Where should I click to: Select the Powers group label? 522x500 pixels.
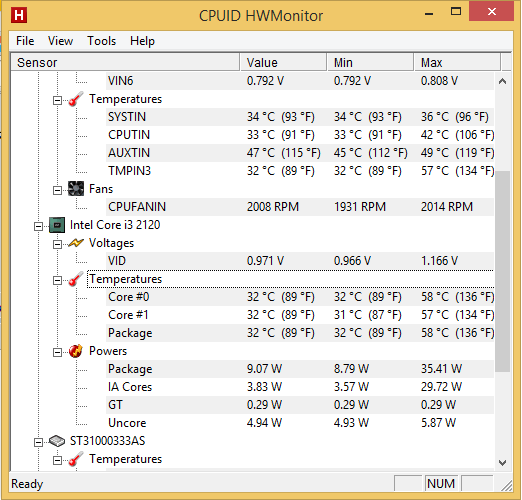pyautogui.click(x=108, y=351)
